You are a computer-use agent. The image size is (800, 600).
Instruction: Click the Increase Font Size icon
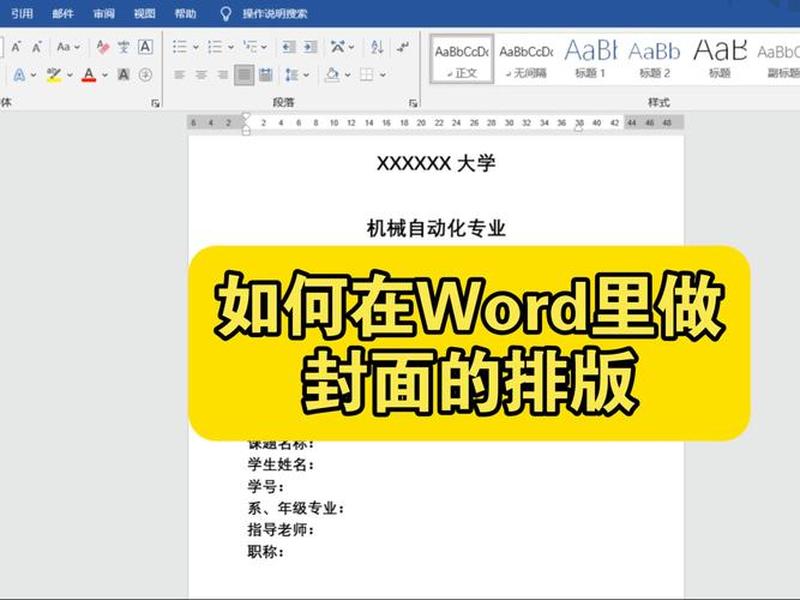coord(16,47)
